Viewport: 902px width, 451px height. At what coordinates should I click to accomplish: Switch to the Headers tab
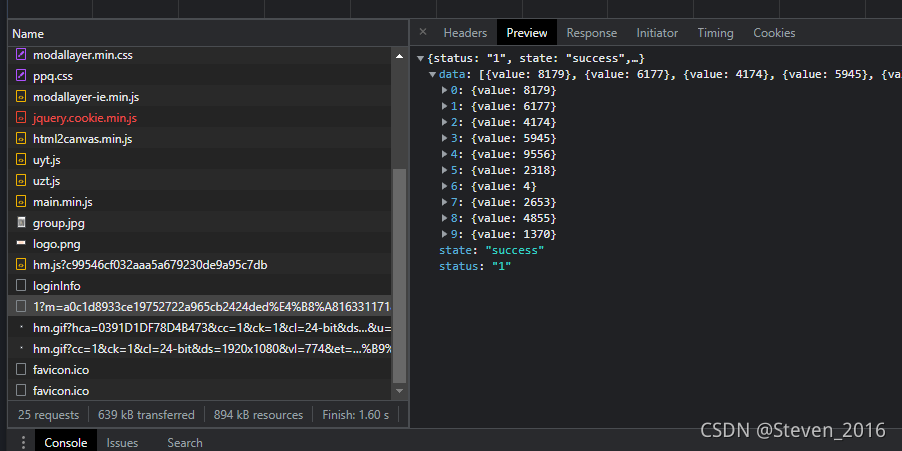(465, 33)
